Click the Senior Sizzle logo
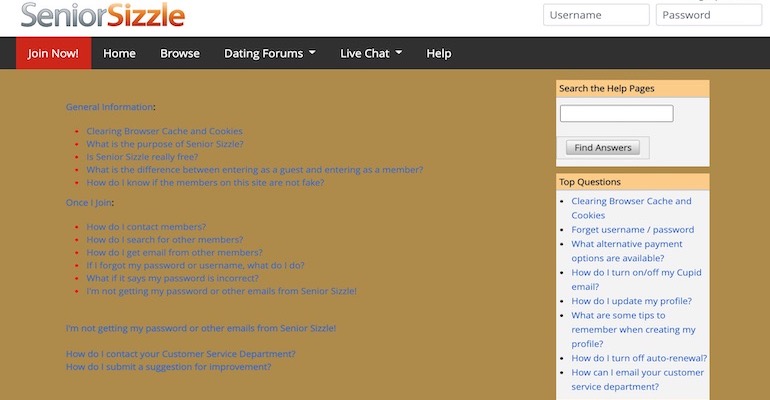Viewport: 770px width, 400px height. [103, 15]
